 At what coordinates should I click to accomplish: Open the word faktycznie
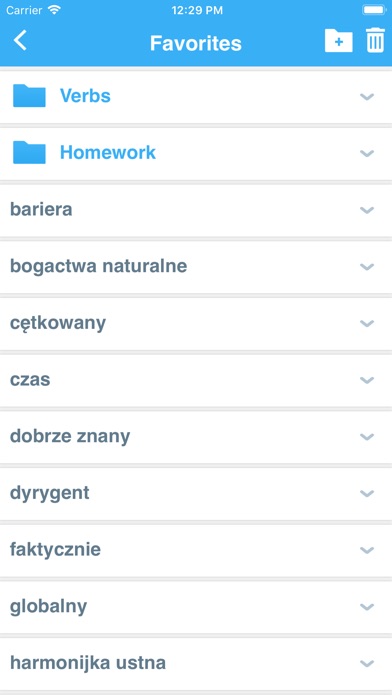pyautogui.click(x=55, y=550)
